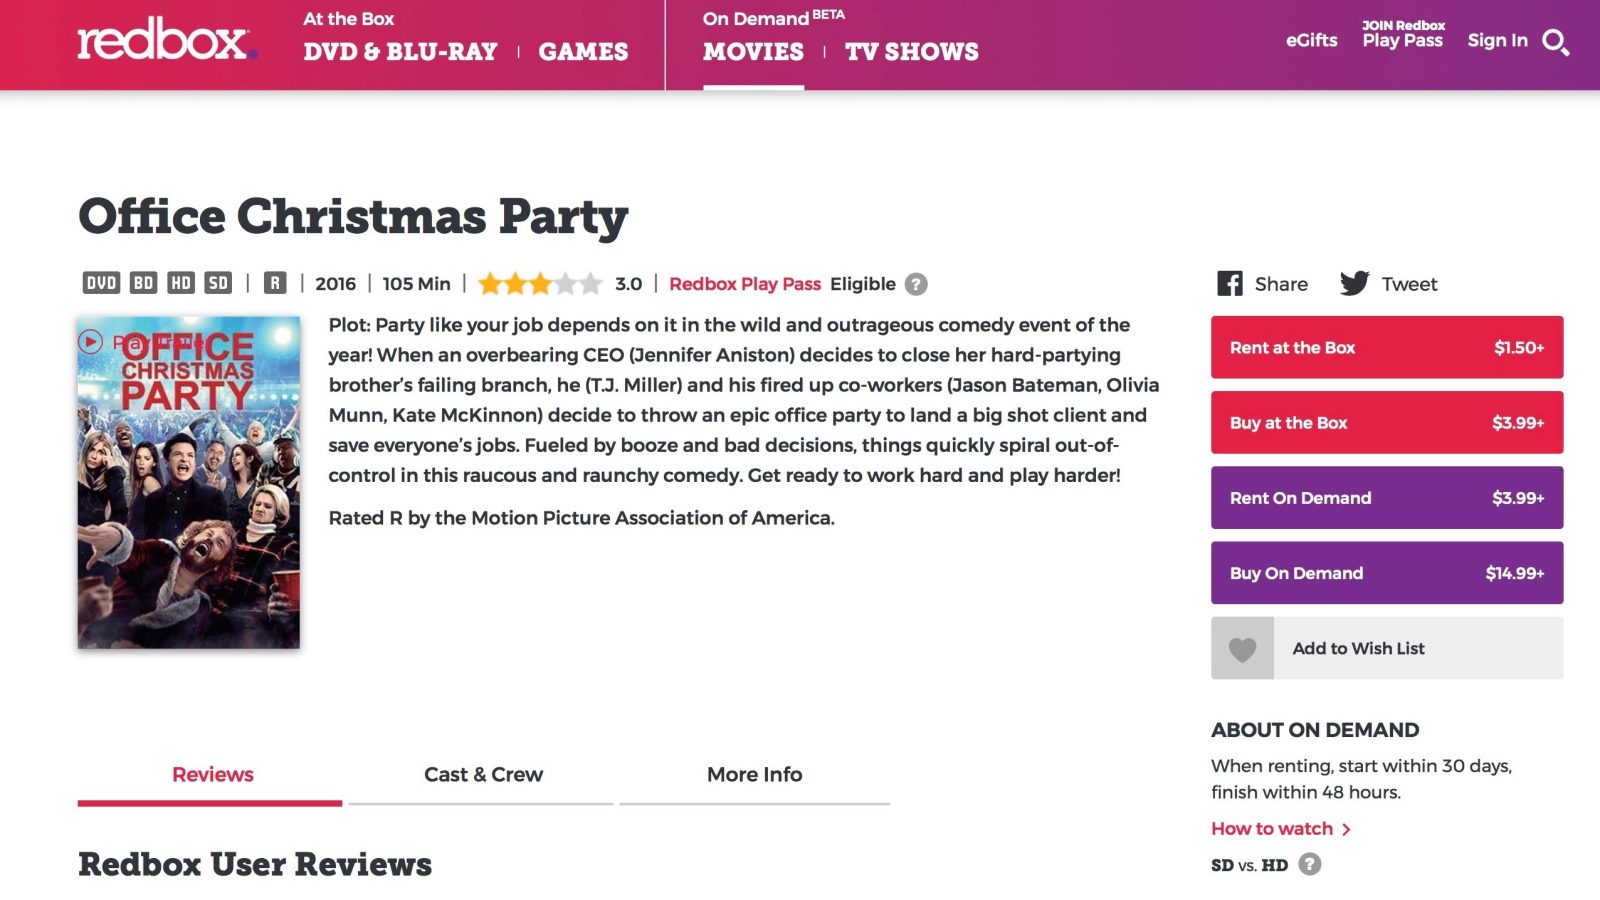Click the Play Pass eligibility help icon
1600x900 pixels.
[916, 284]
